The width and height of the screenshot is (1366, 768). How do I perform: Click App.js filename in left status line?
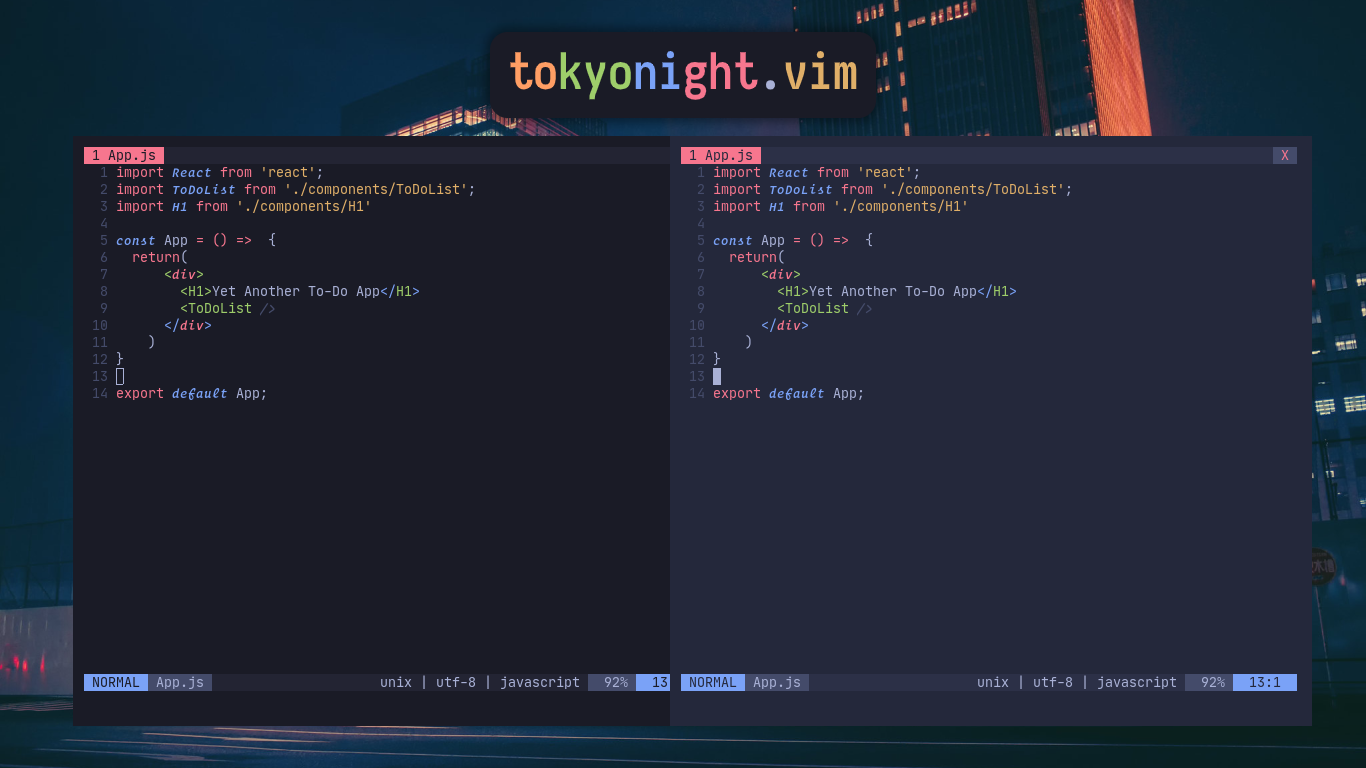tap(180, 682)
